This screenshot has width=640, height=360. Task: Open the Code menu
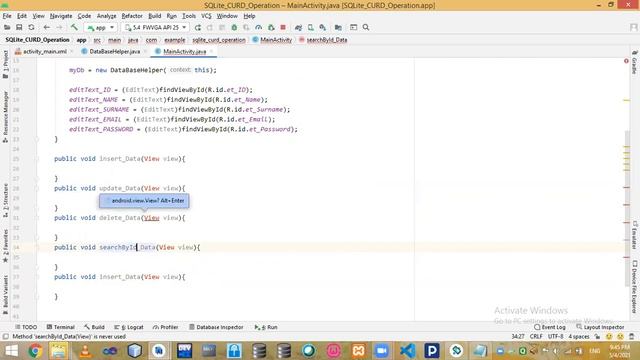click(84, 16)
